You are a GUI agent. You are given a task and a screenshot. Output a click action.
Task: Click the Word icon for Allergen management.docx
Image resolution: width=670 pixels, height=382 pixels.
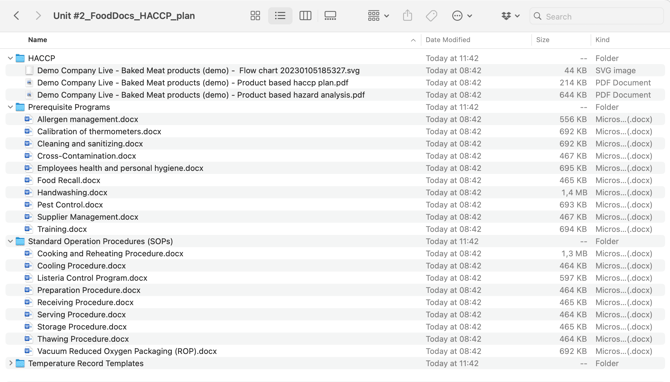tap(28, 119)
